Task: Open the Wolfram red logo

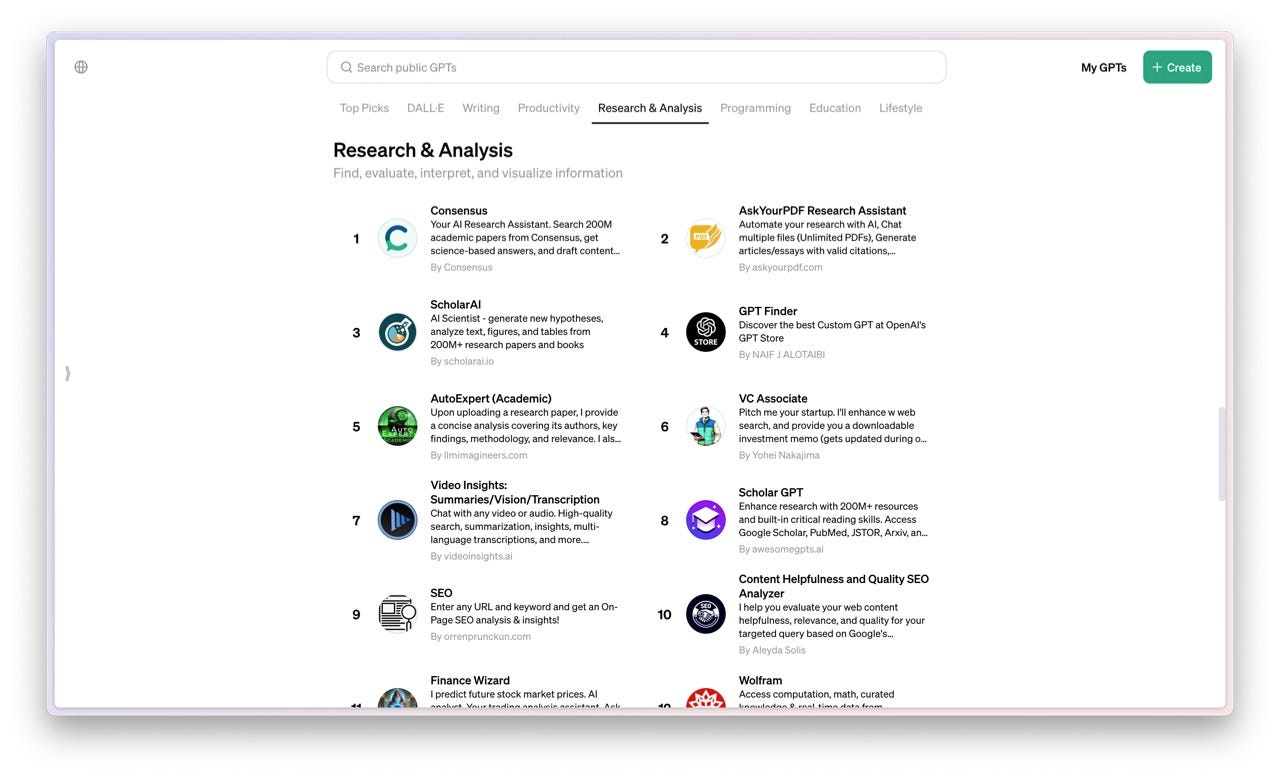Action: click(705, 698)
